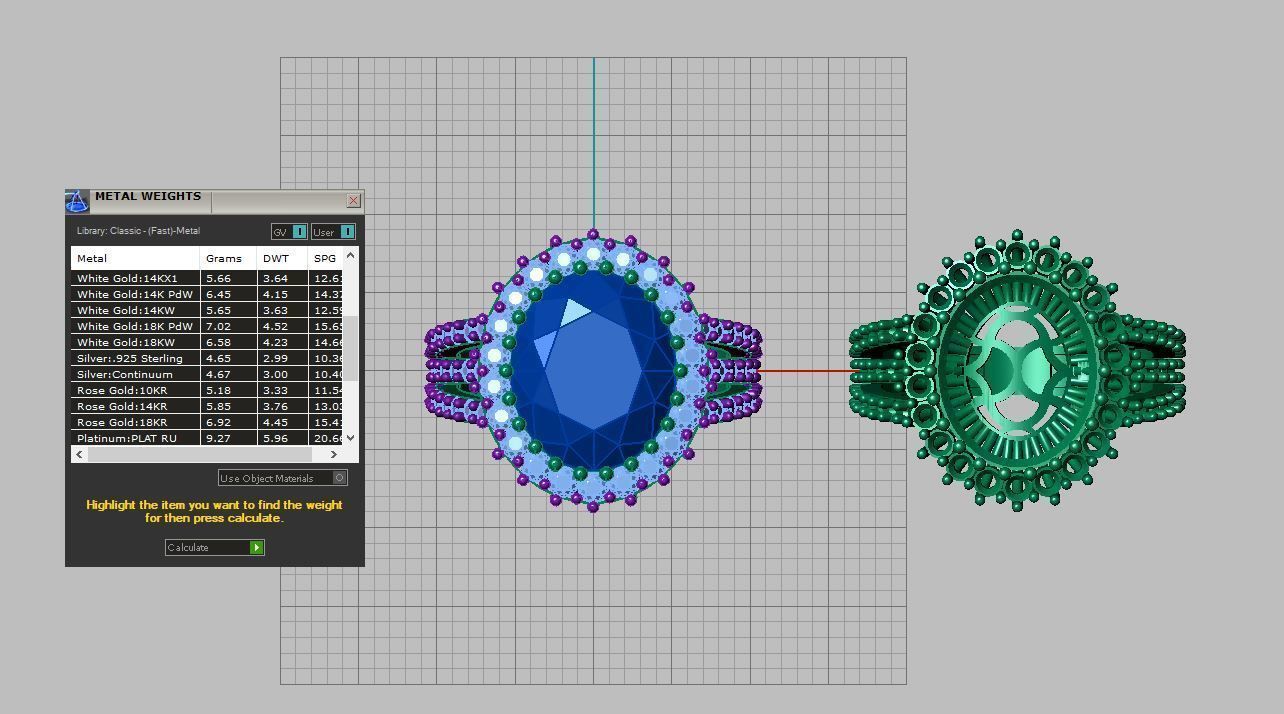Click the metal list scroll-down arrow

[350, 438]
